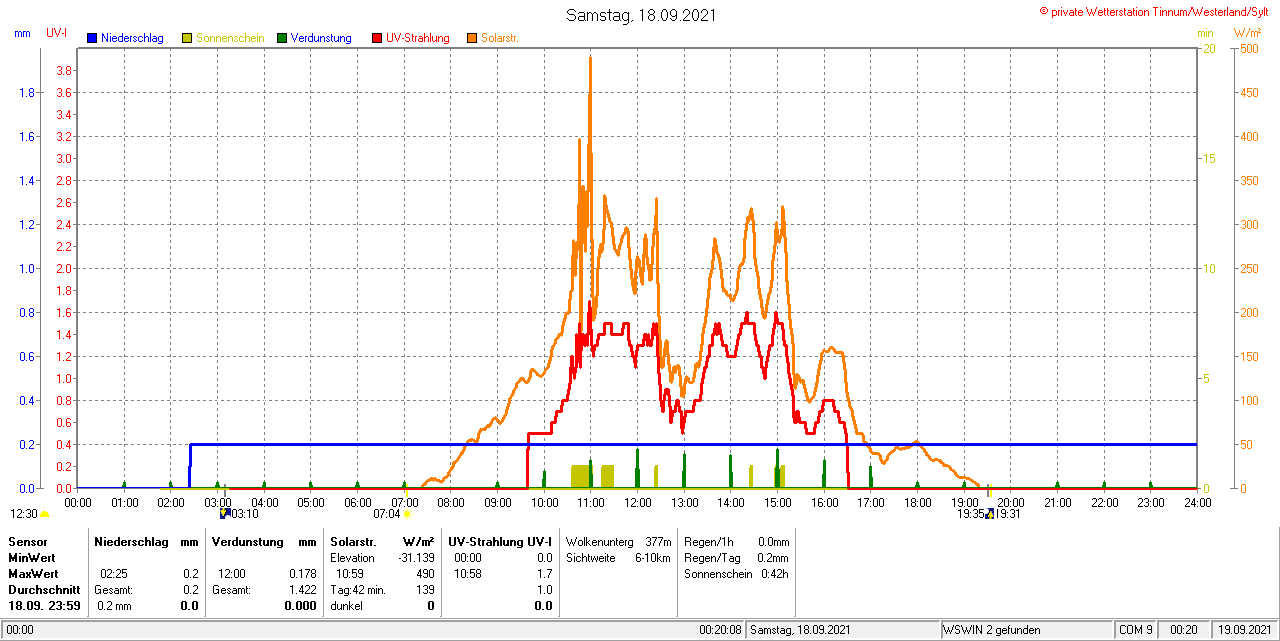Click the '18.09. 23:59' row label
This screenshot has width=1280, height=641.
tap(44, 606)
